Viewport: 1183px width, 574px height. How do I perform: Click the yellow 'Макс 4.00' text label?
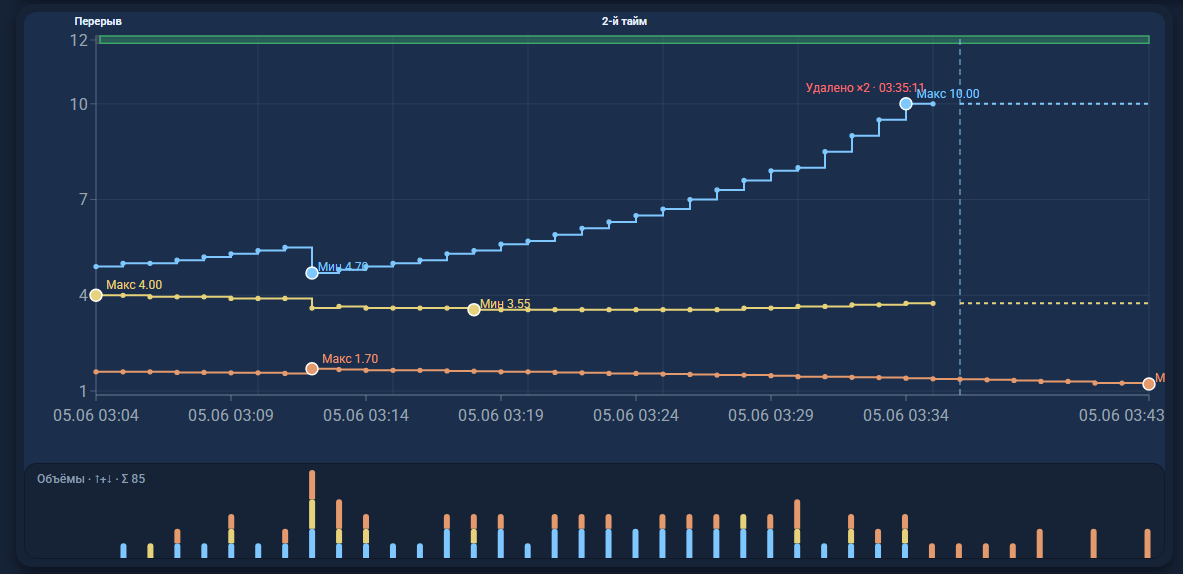tap(134, 285)
